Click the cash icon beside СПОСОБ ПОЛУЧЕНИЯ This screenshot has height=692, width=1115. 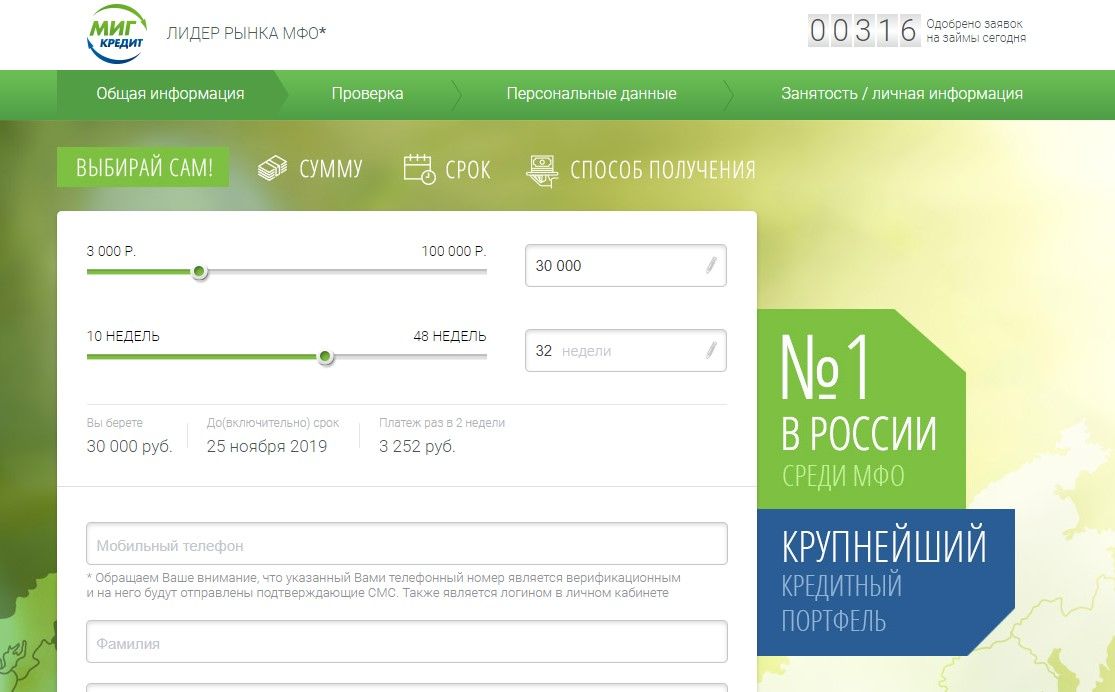[x=541, y=170]
